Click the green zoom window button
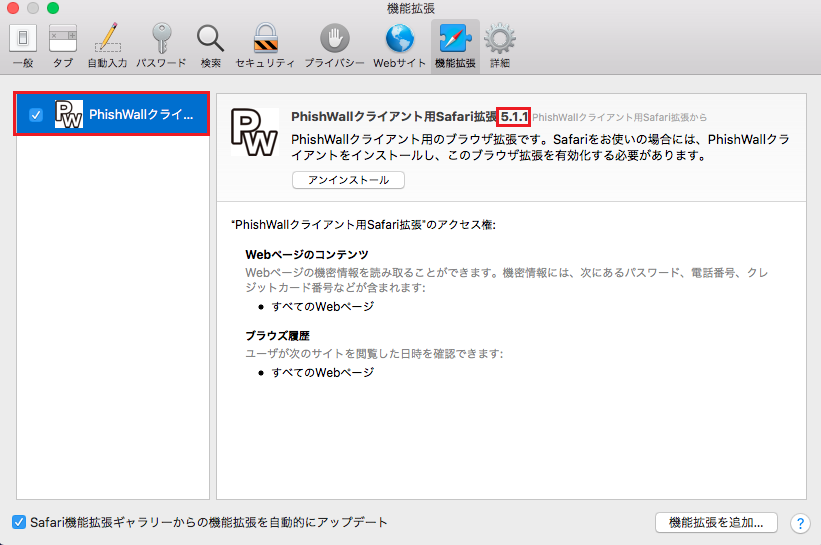Image resolution: width=821 pixels, height=545 pixels. pos(53,8)
